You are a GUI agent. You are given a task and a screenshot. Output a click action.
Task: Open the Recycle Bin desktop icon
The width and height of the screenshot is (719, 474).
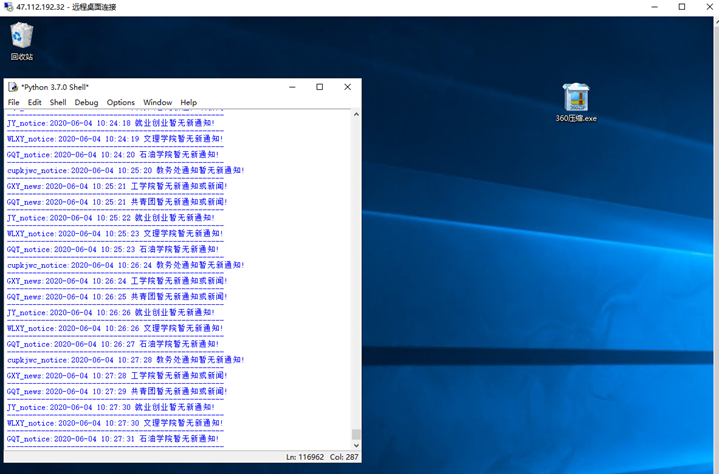(x=22, y=41)
